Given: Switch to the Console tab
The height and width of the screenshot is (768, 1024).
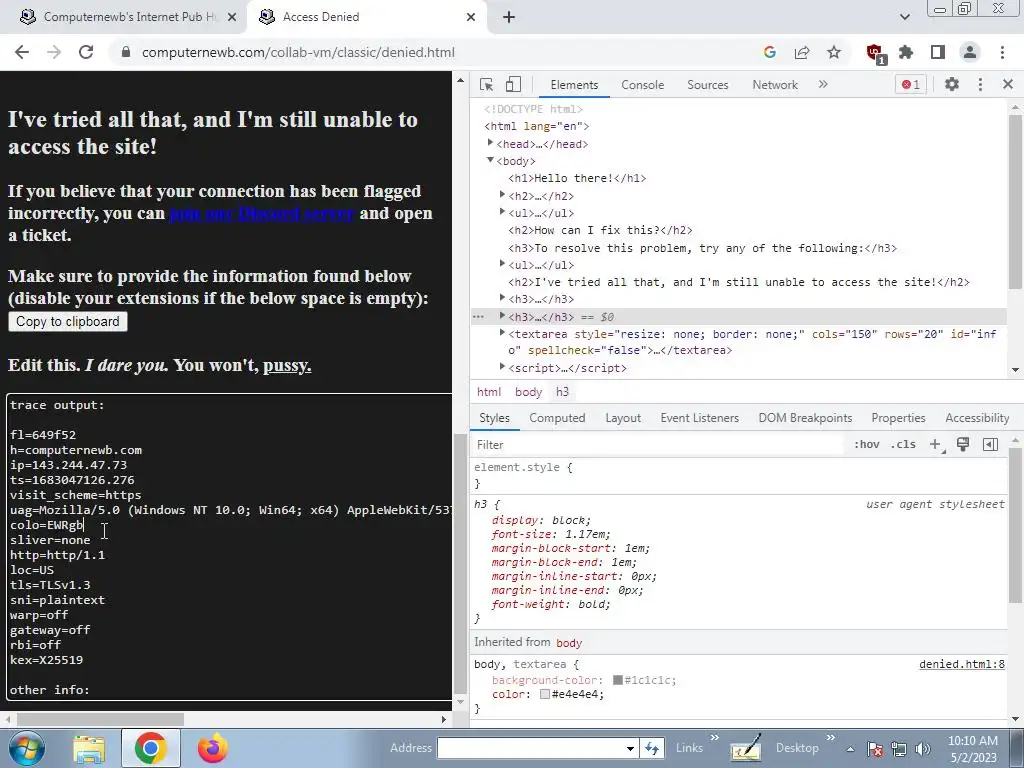Looking at the screenshot, I should pyautogui.click(x=643, y=85).
